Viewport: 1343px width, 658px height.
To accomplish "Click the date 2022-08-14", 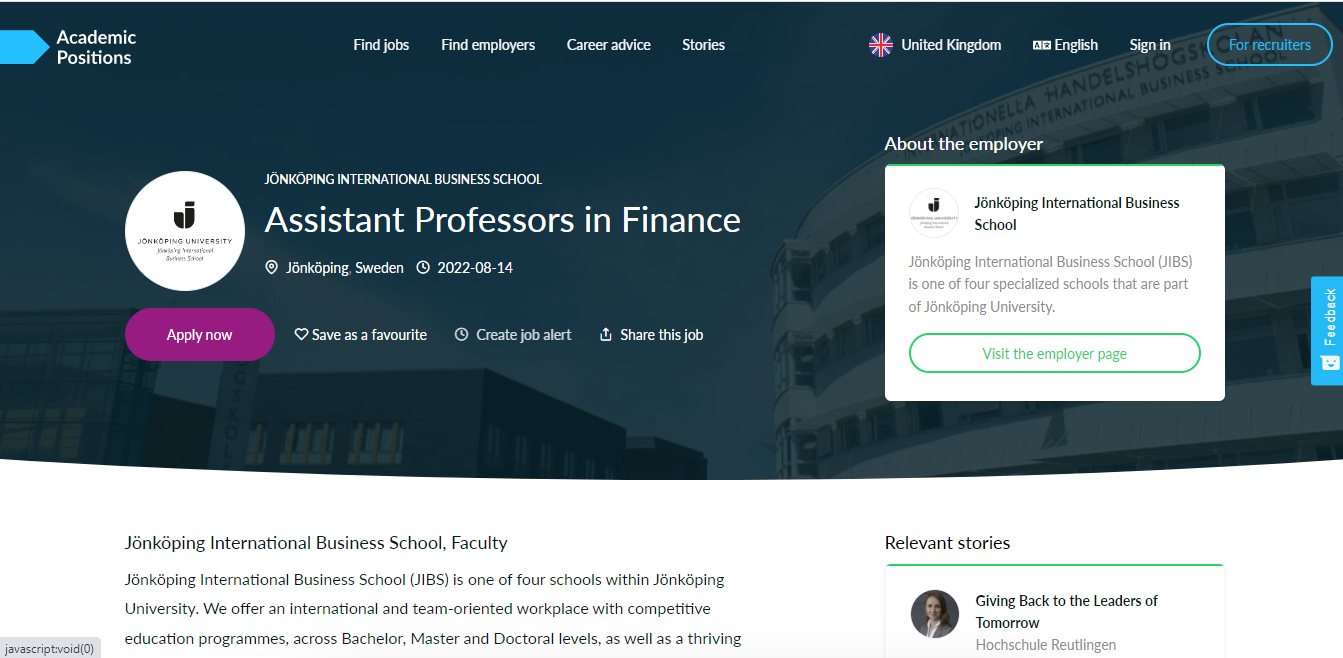I will pyautogui.click(x=475, y=268).
